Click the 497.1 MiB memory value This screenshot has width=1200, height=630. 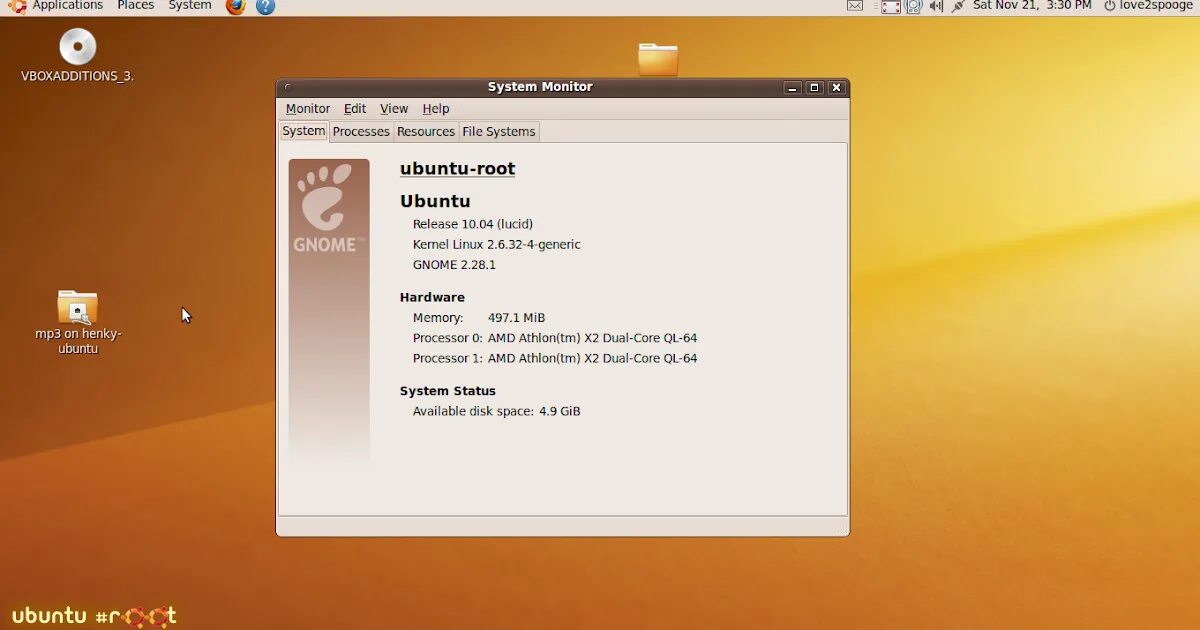coord(516,318)
